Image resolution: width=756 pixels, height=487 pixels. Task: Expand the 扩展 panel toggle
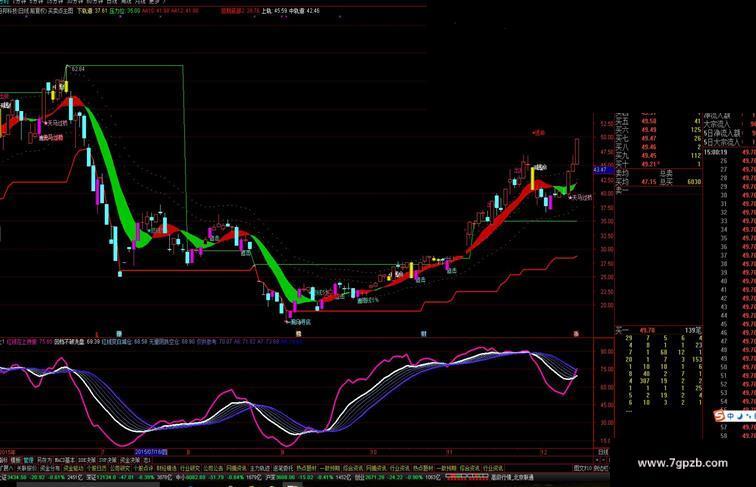click(7, 468)
